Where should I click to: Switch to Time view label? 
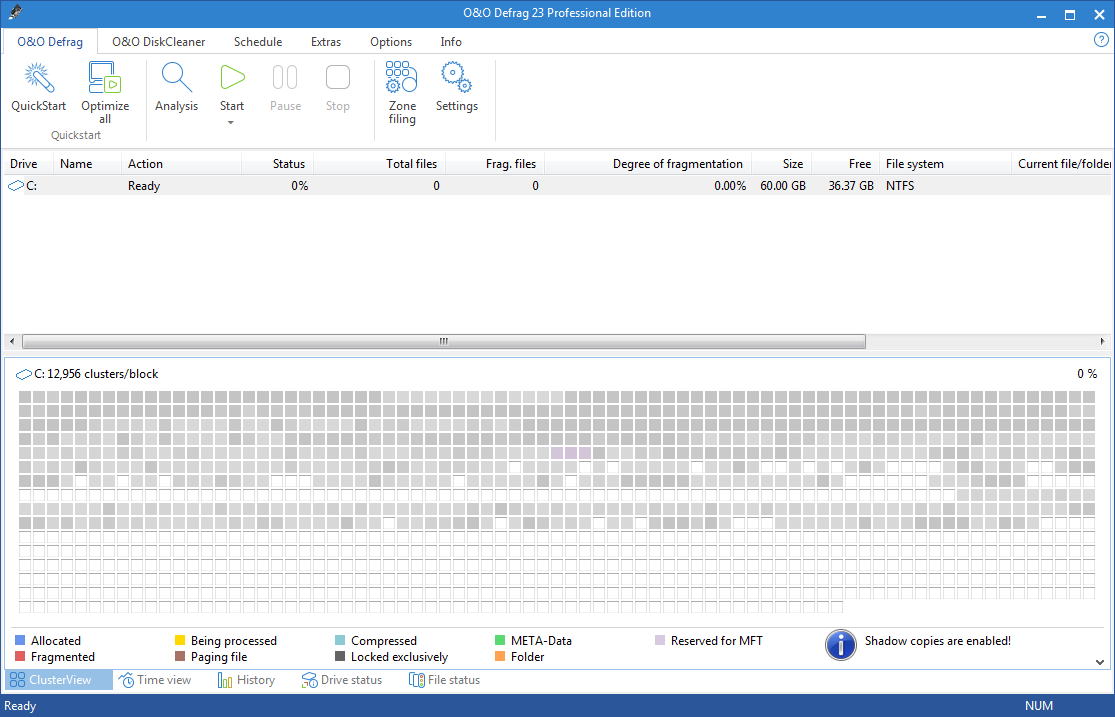[x=164, y=680]
